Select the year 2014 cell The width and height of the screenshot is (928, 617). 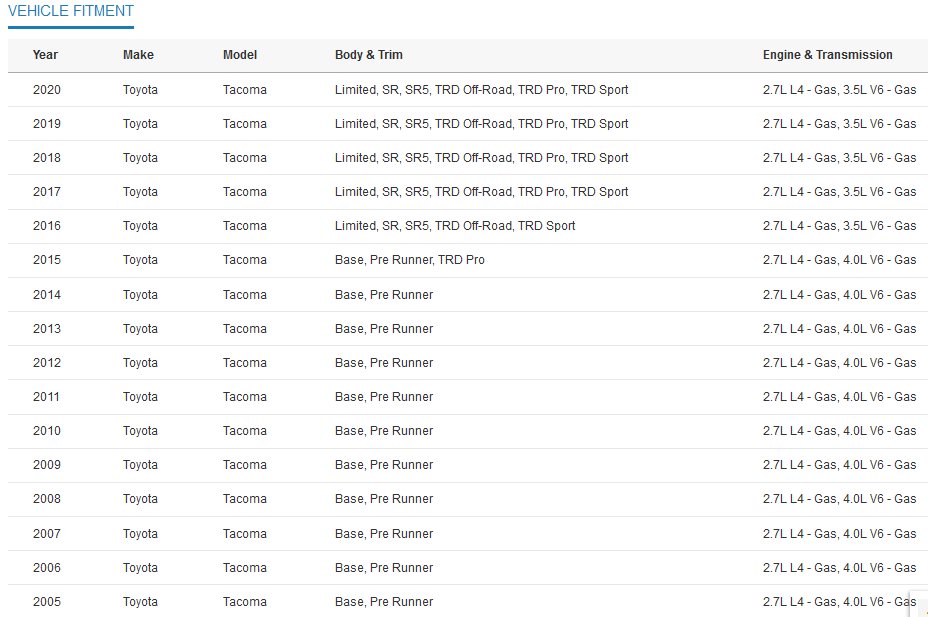click(x=47, y=295)
